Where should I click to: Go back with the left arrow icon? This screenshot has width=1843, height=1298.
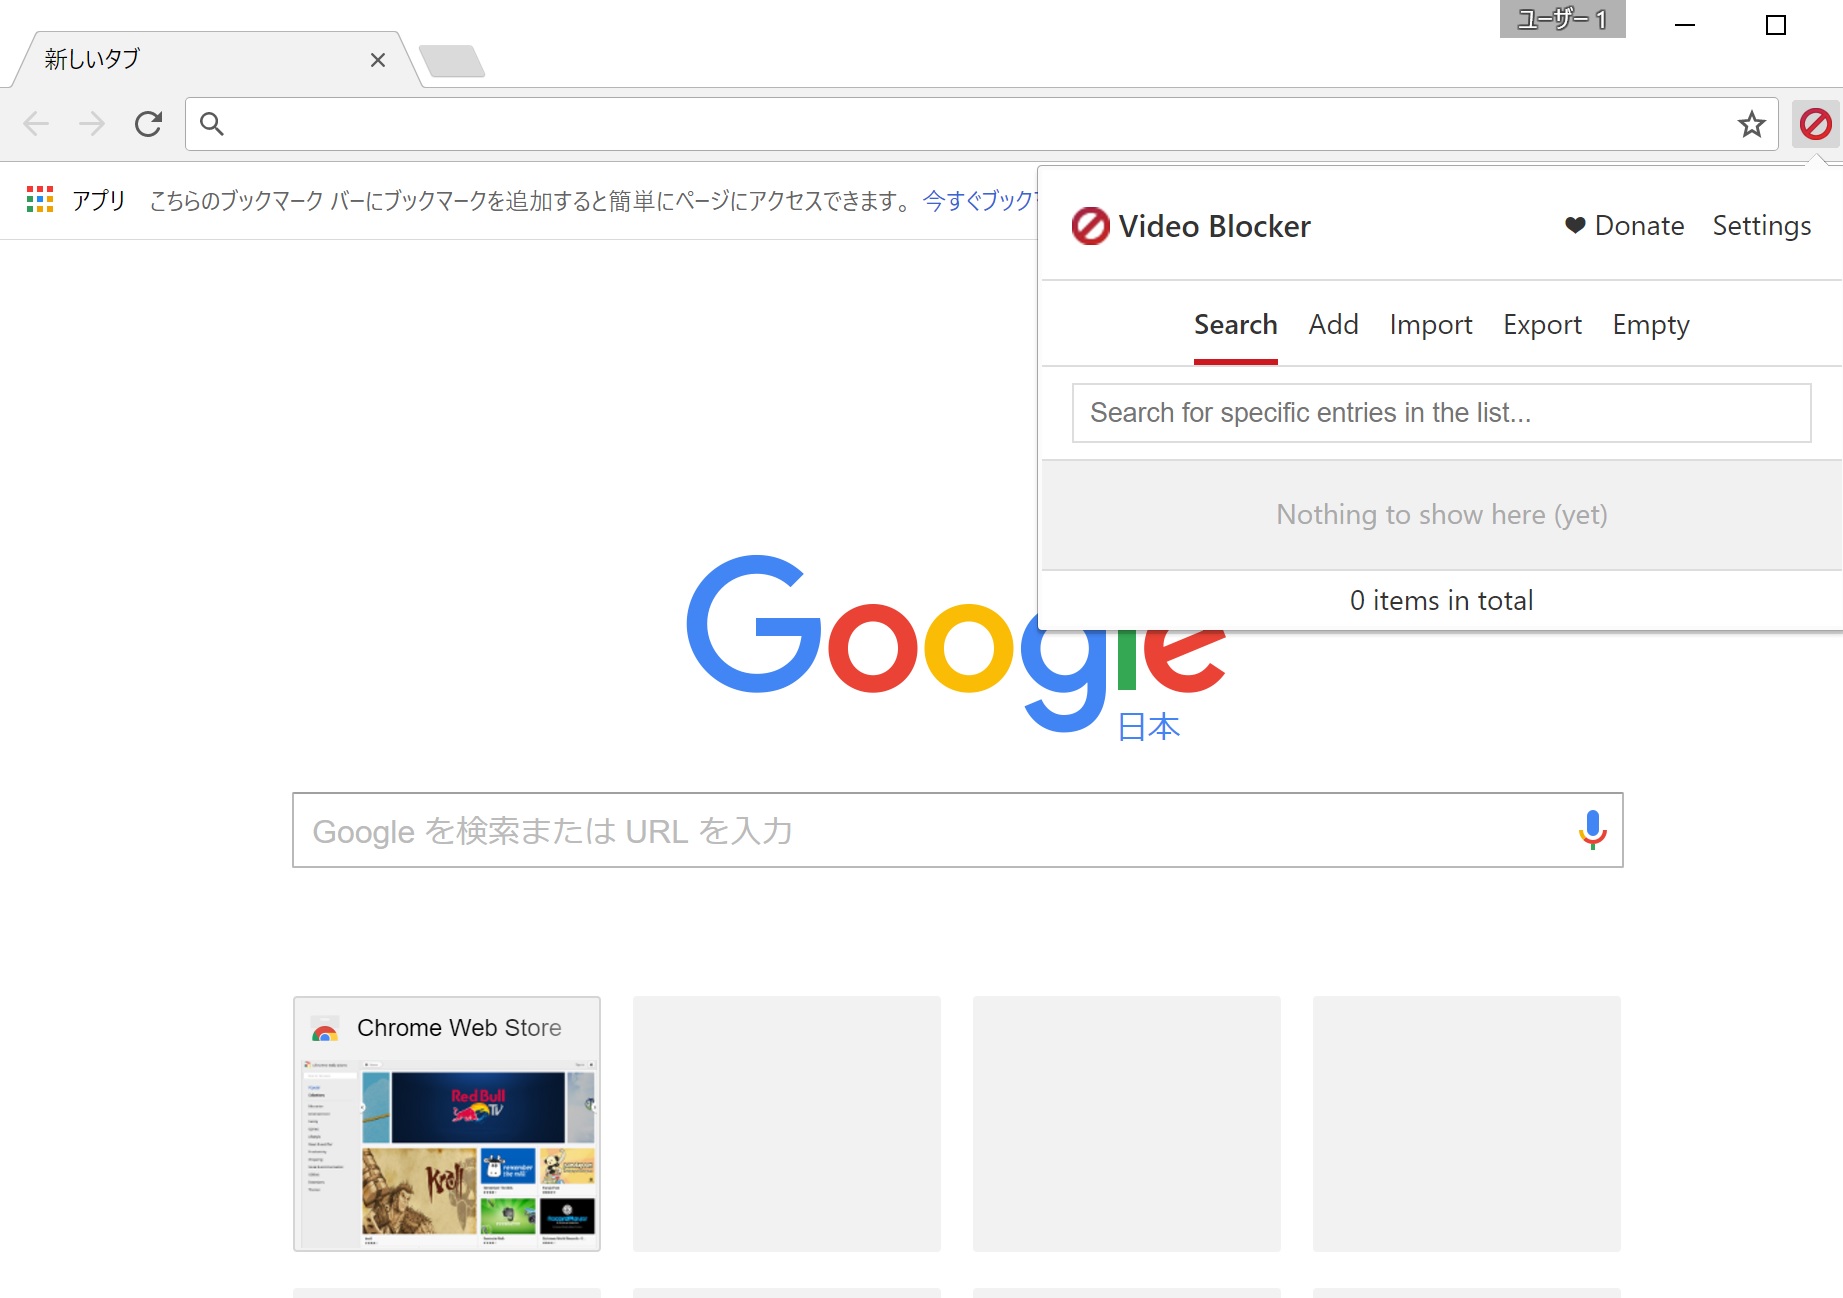pyautogui.click(x=36, y=124)
